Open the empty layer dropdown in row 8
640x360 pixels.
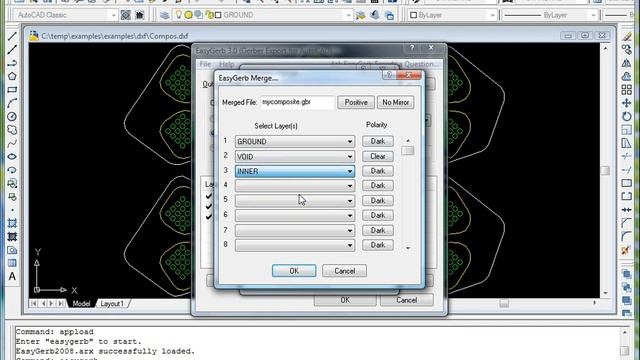point(295,245)
